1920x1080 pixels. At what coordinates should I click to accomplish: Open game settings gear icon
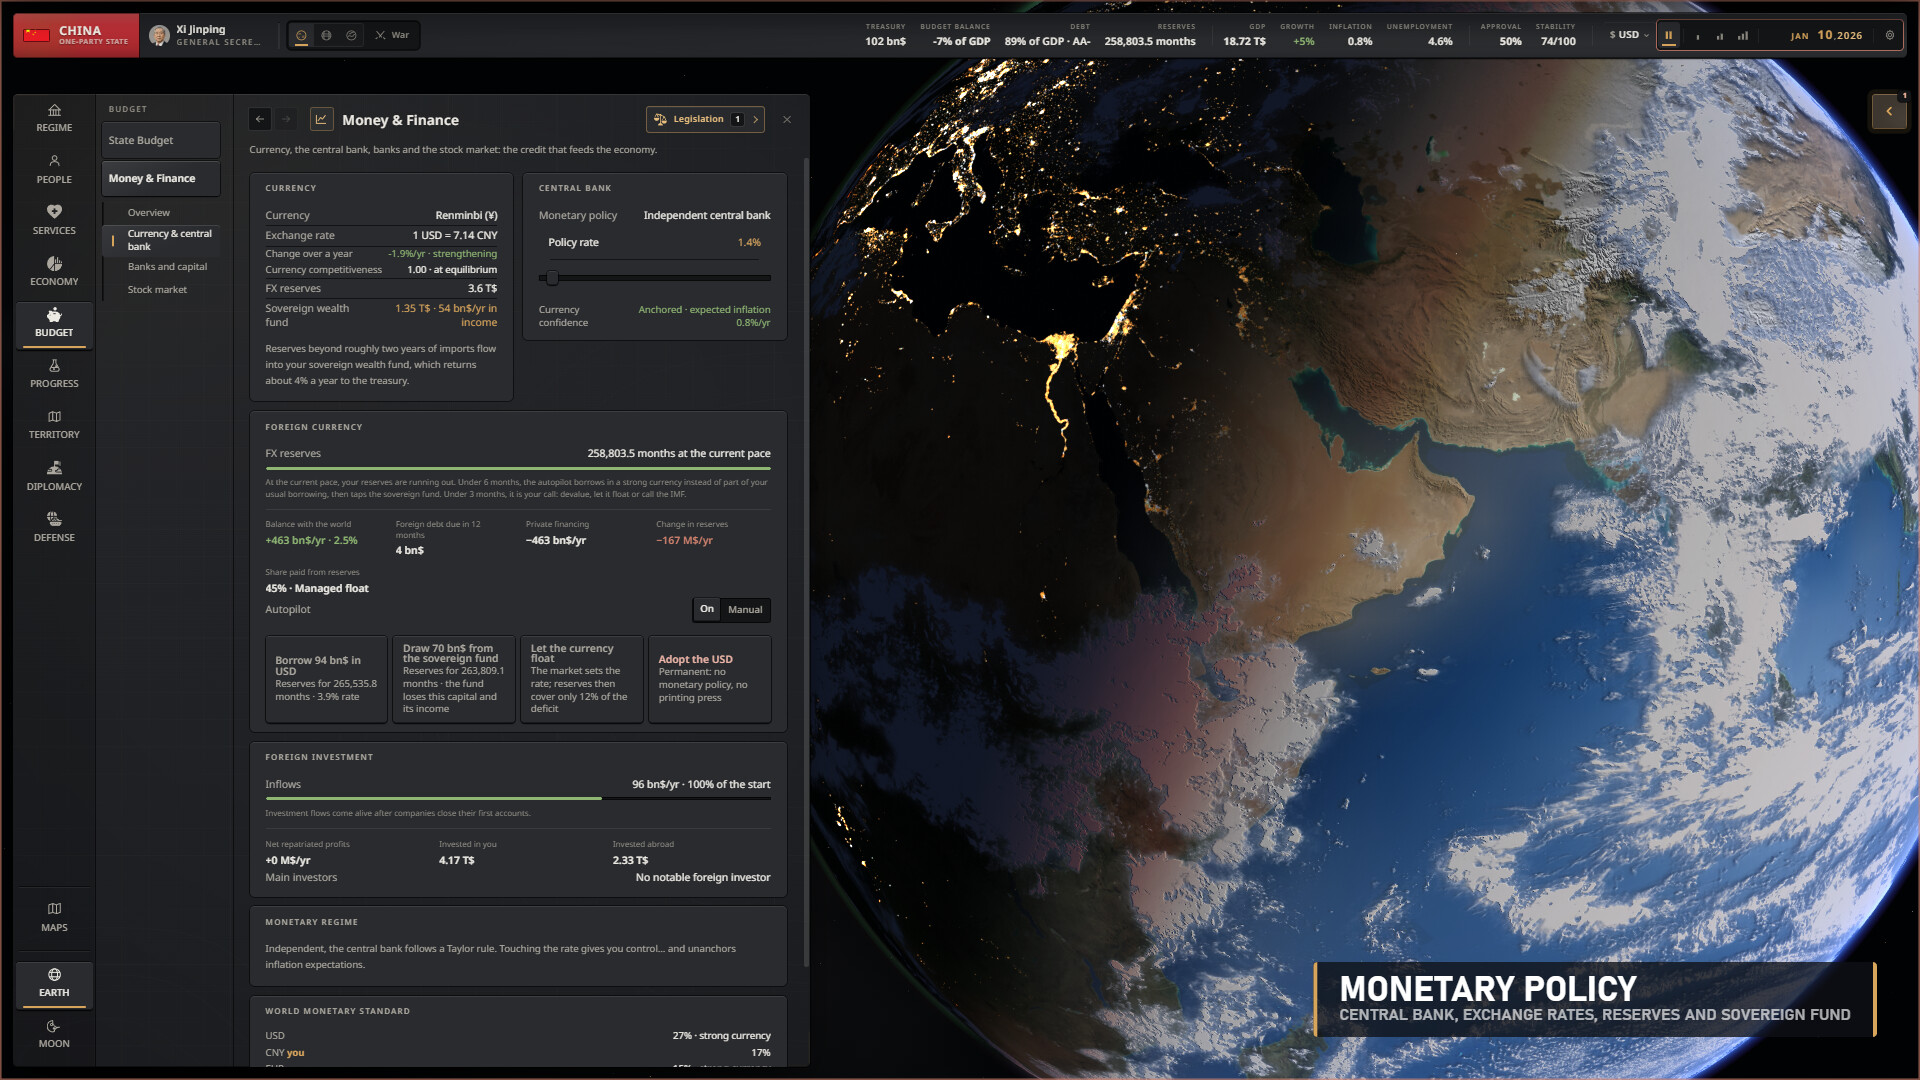click(1889, 35)
